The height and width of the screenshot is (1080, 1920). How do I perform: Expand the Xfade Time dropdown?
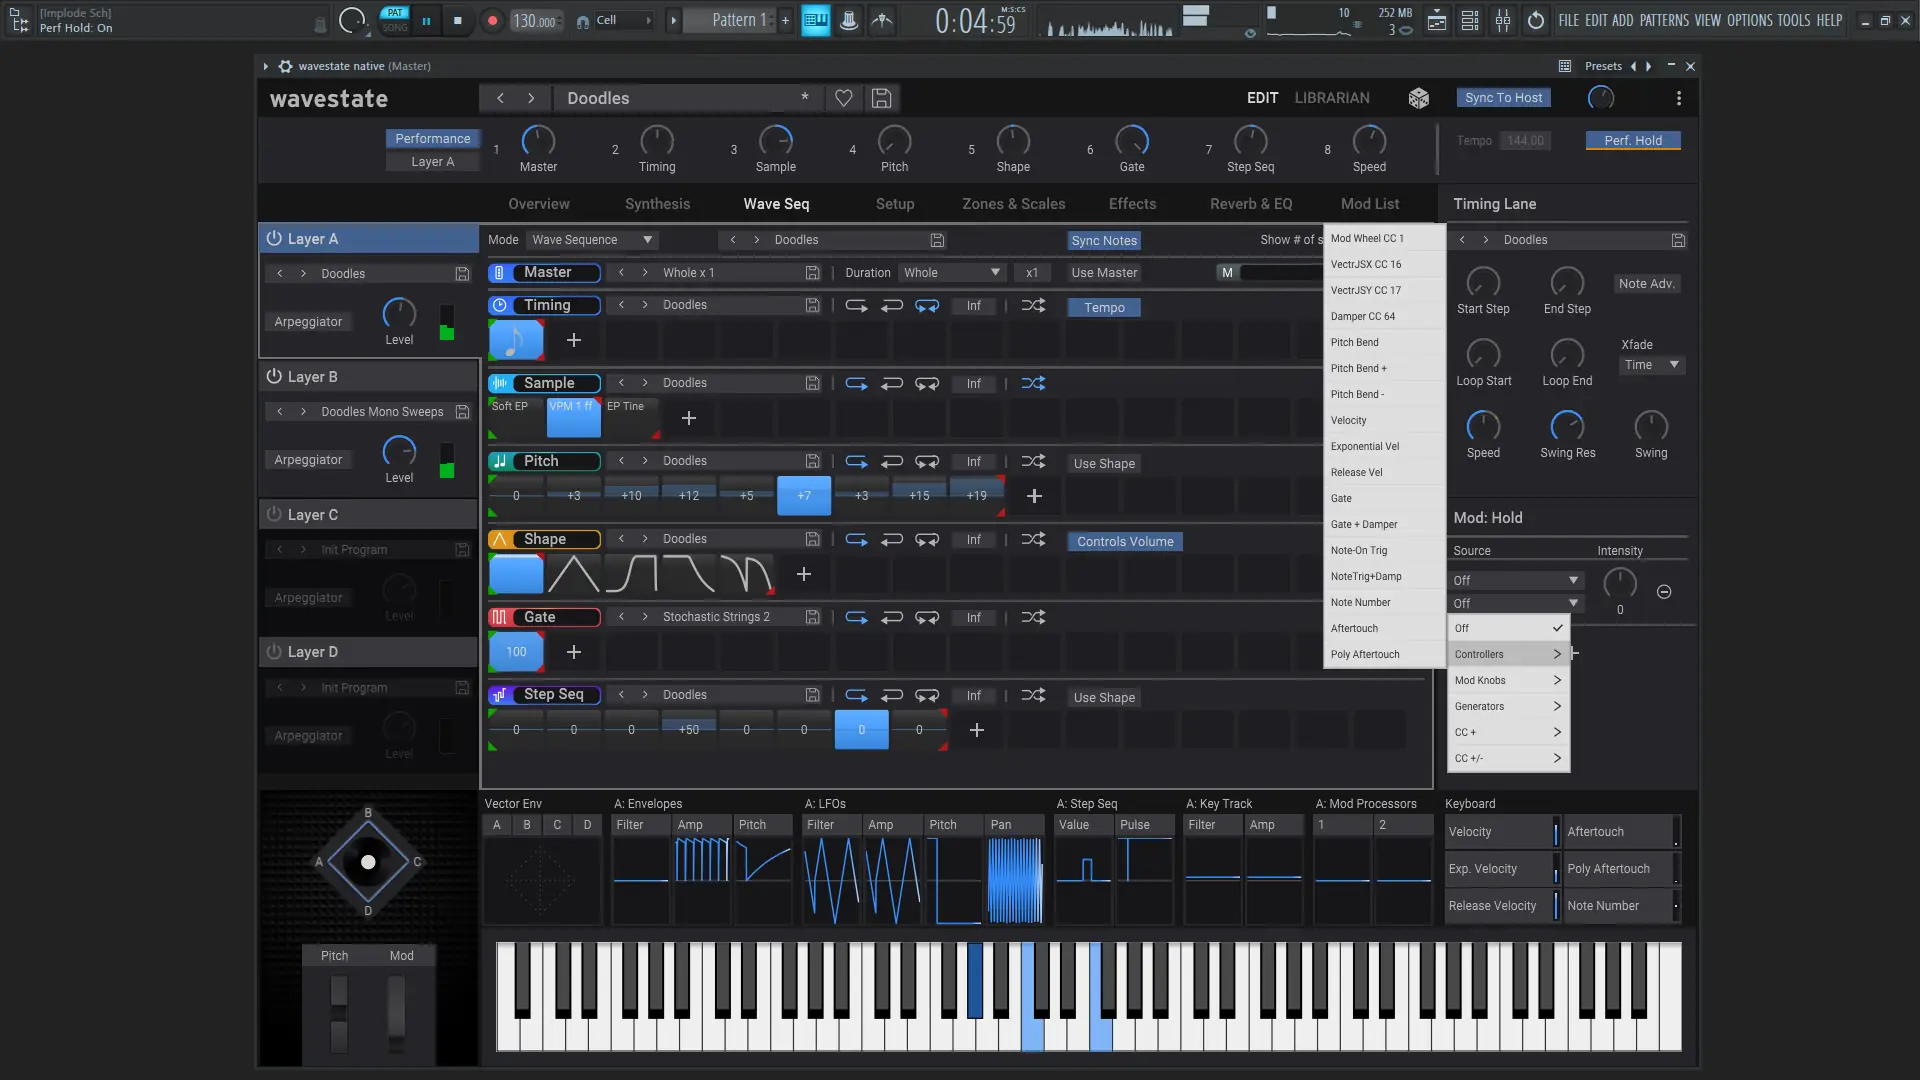1651,365
